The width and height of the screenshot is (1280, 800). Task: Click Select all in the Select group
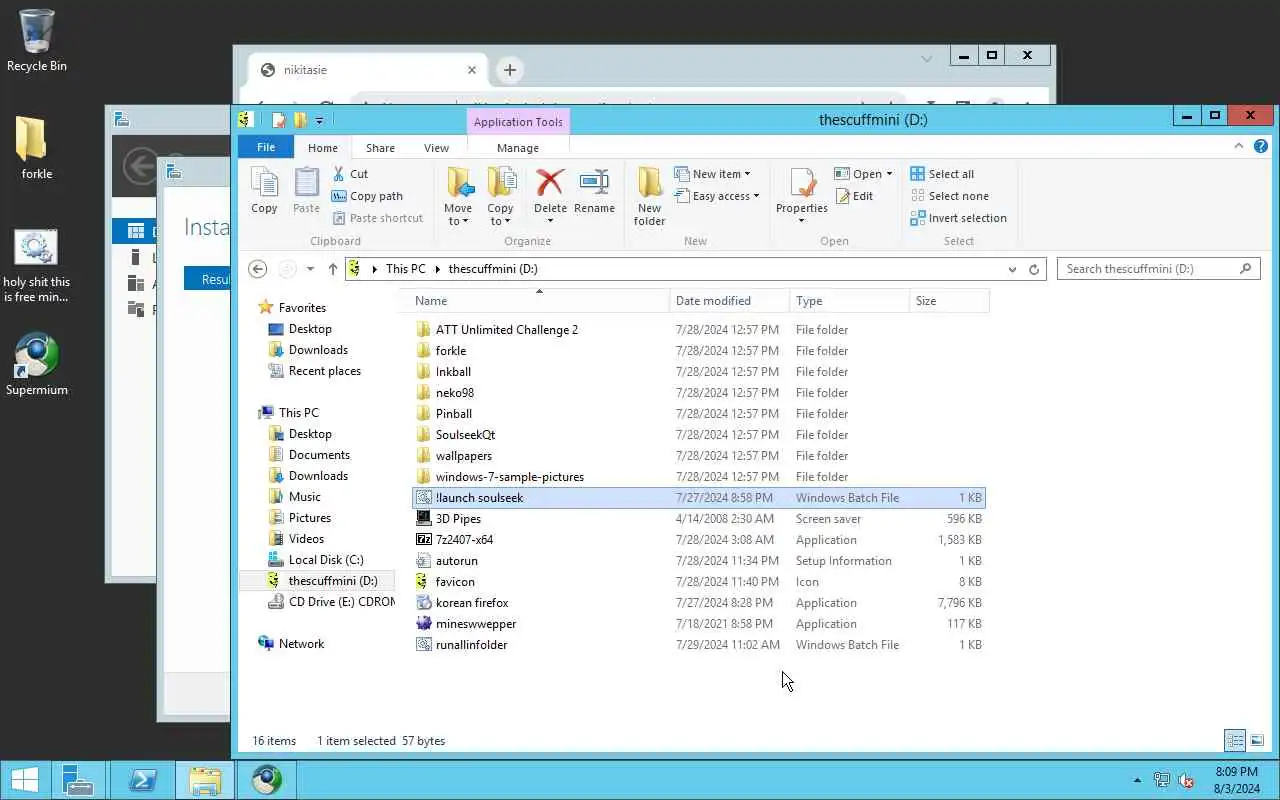point(942,174)
